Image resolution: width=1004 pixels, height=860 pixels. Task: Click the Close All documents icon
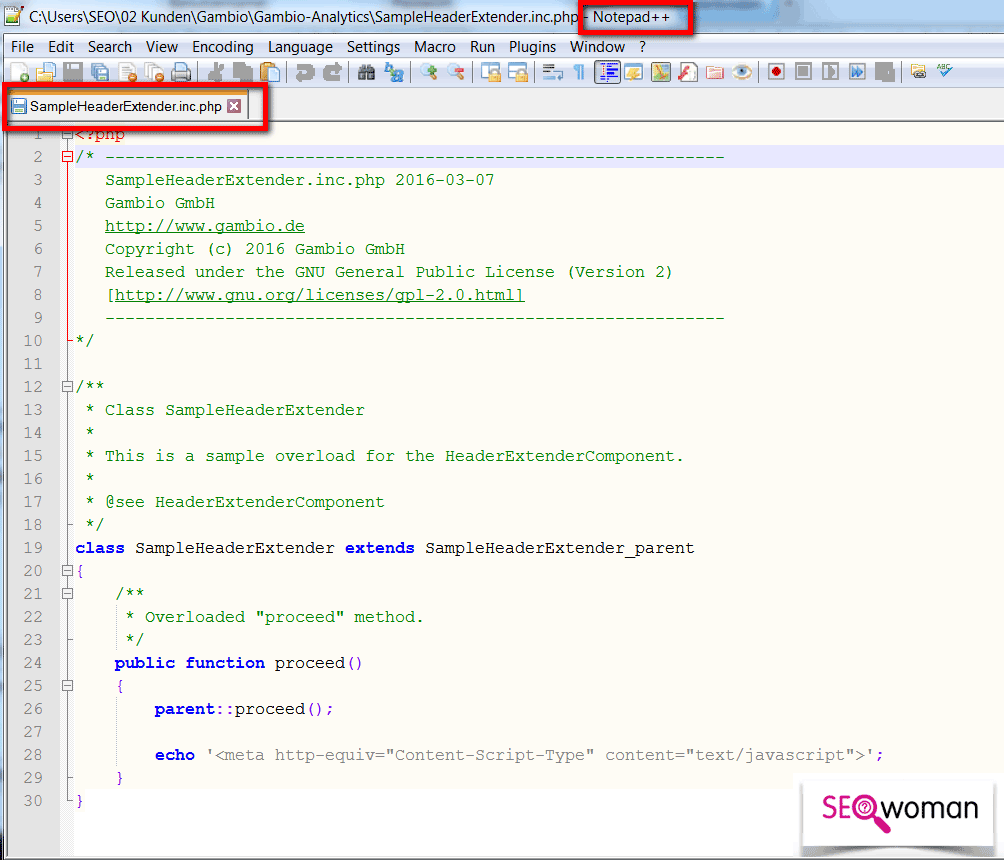[x=154, y=72]
